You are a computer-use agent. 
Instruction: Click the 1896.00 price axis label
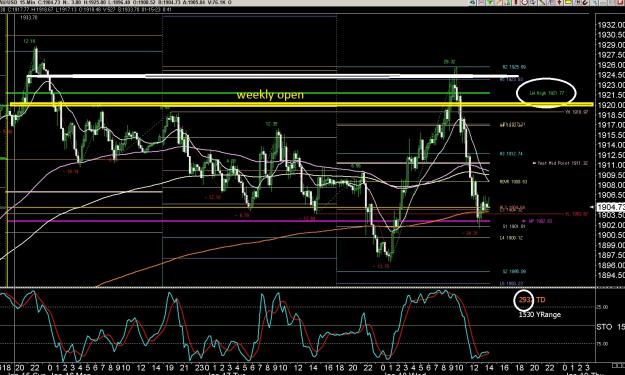pyautogui.click(x=610, y=265)
